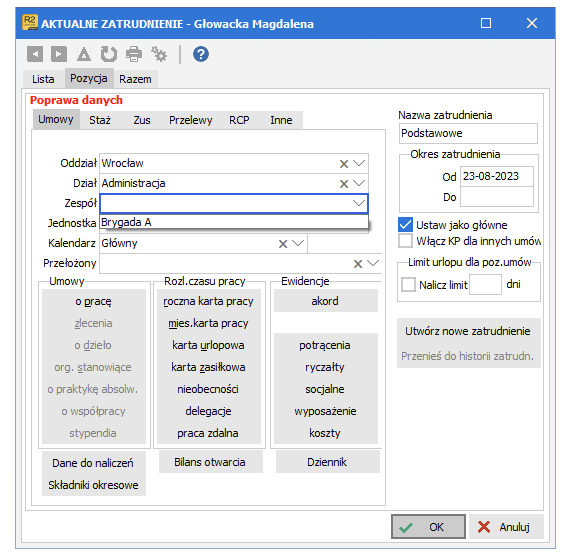Check the Nalicz limit checkbox
The width and height of the screenshot is (574, 558).
point(408,284)
